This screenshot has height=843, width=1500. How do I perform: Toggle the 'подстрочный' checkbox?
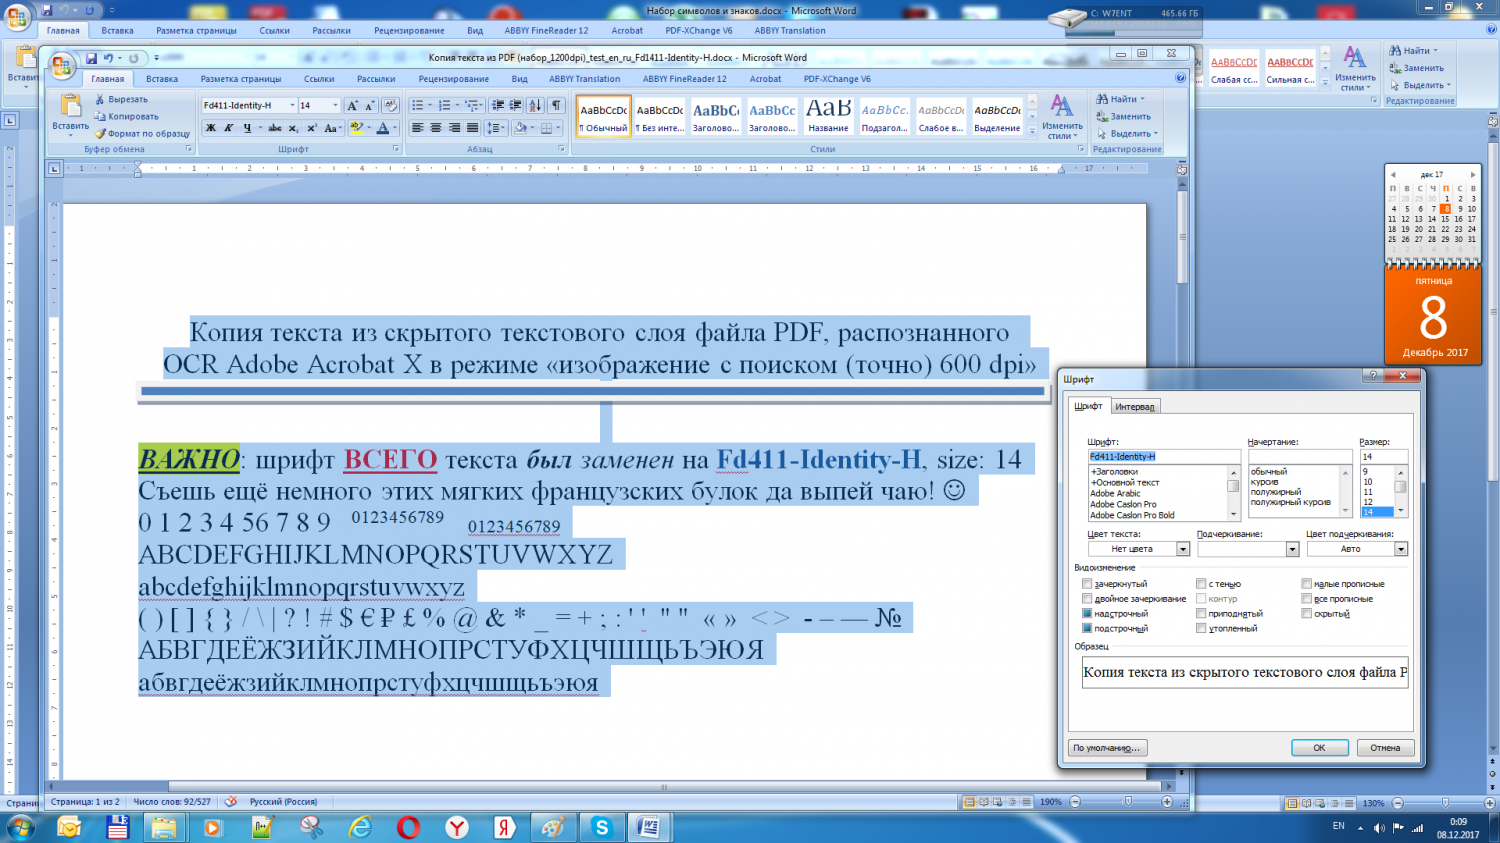tap(1087, 629)
